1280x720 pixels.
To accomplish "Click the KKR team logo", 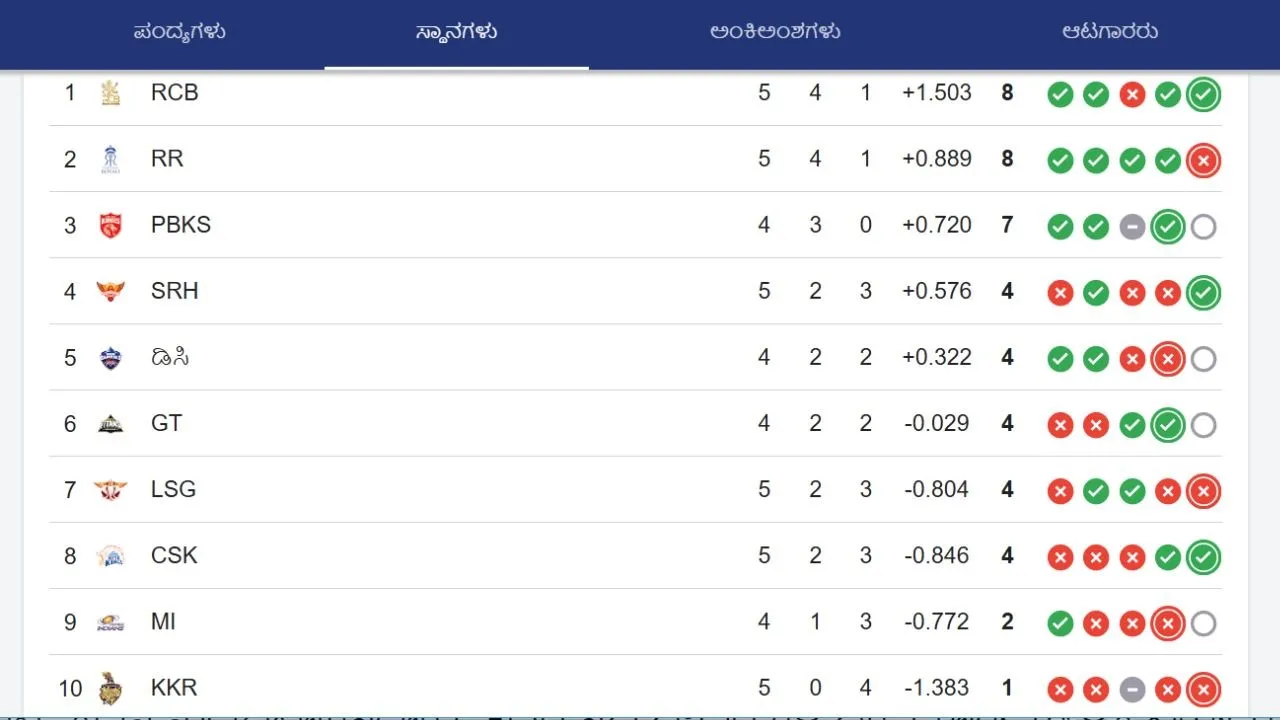I will pyautogui.click(x=111, y=688).
